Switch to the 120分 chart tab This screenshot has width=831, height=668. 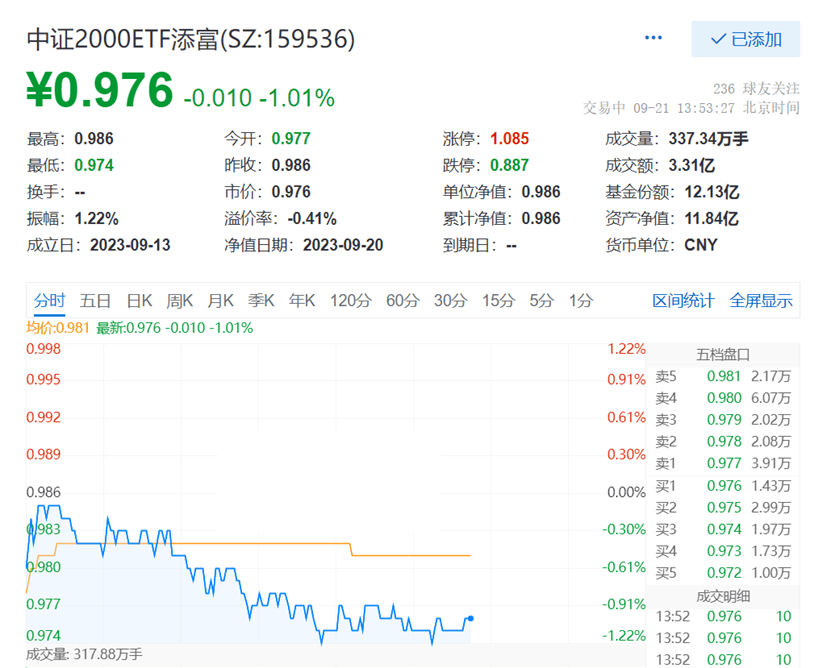[350, 301]
